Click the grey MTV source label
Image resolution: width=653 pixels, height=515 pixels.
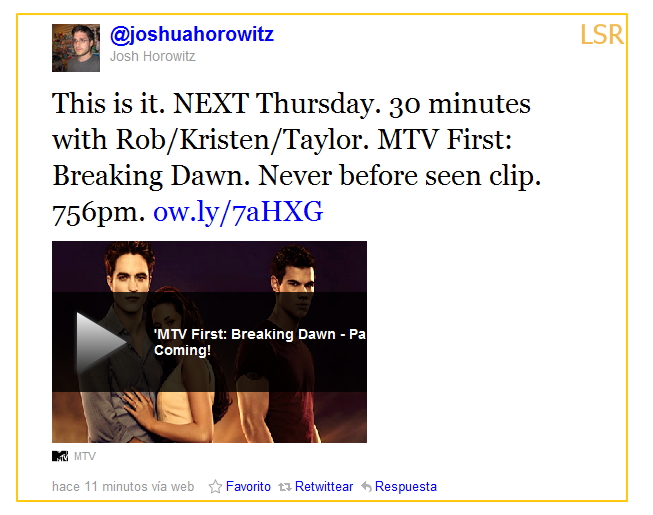coord(85,456)
